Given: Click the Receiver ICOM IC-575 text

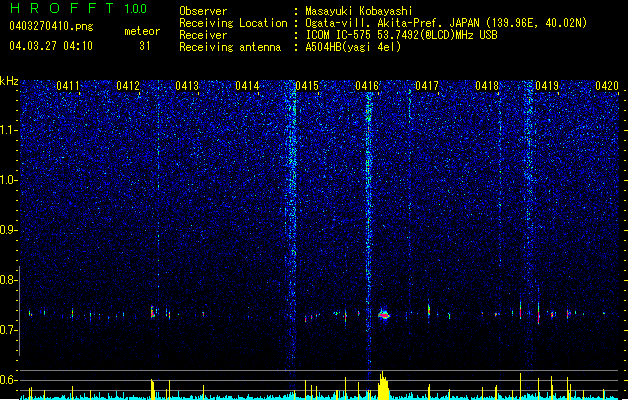Looking at the screenshot, I should (x=401, y=35).
